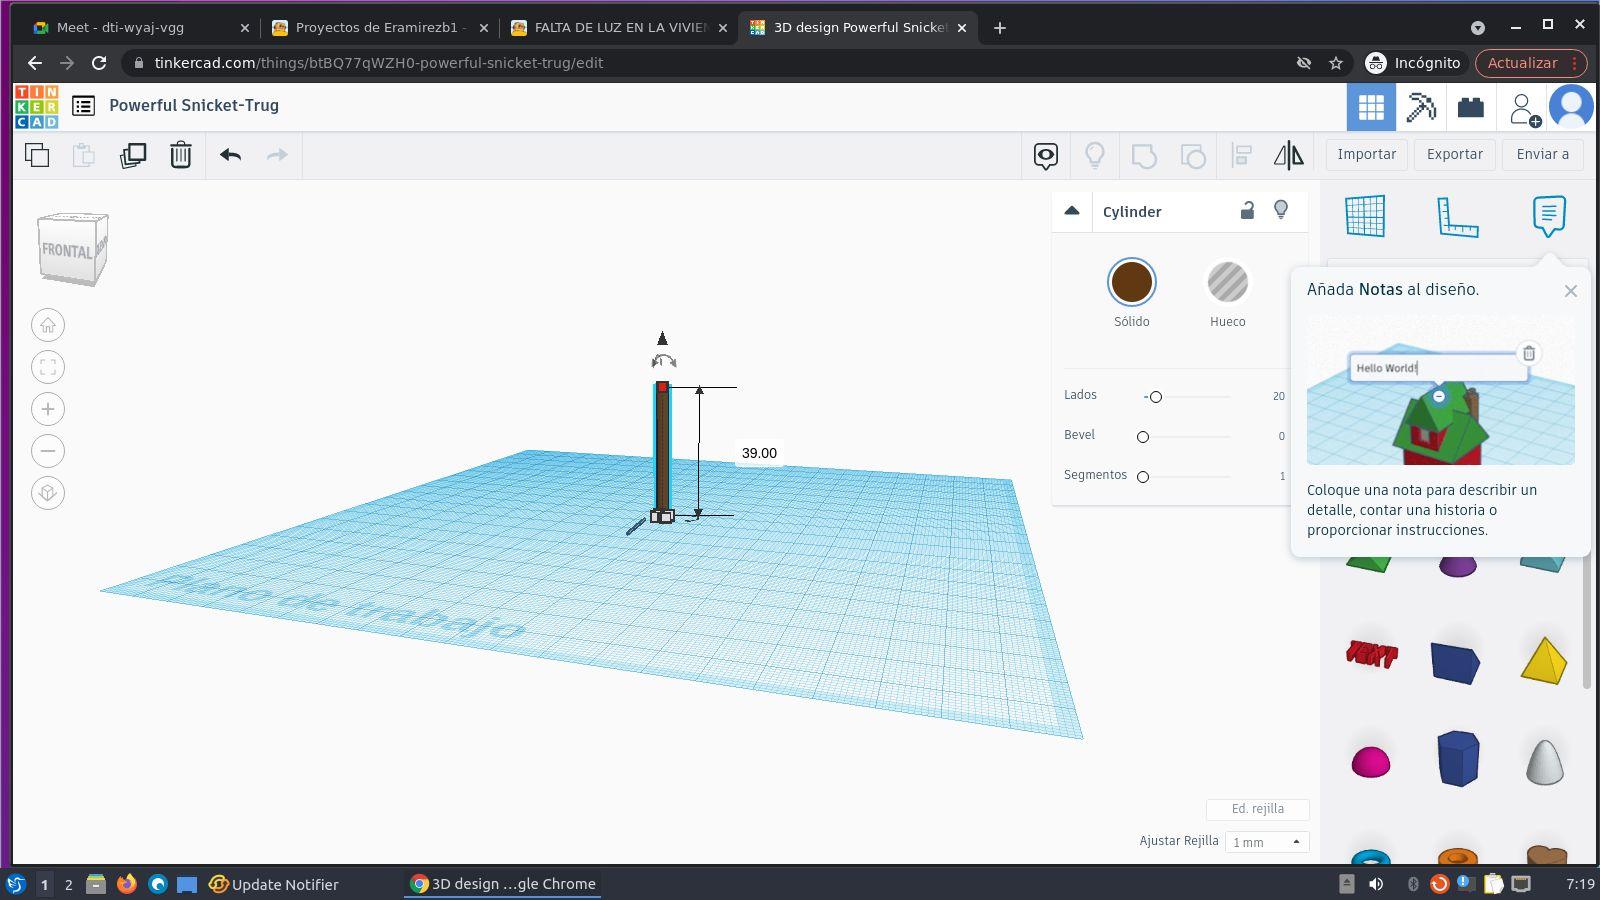Switch to Proyectos de Eramirezb1 tab
Viewport: 1600px width, 900px height.
(x=379, y=28)
